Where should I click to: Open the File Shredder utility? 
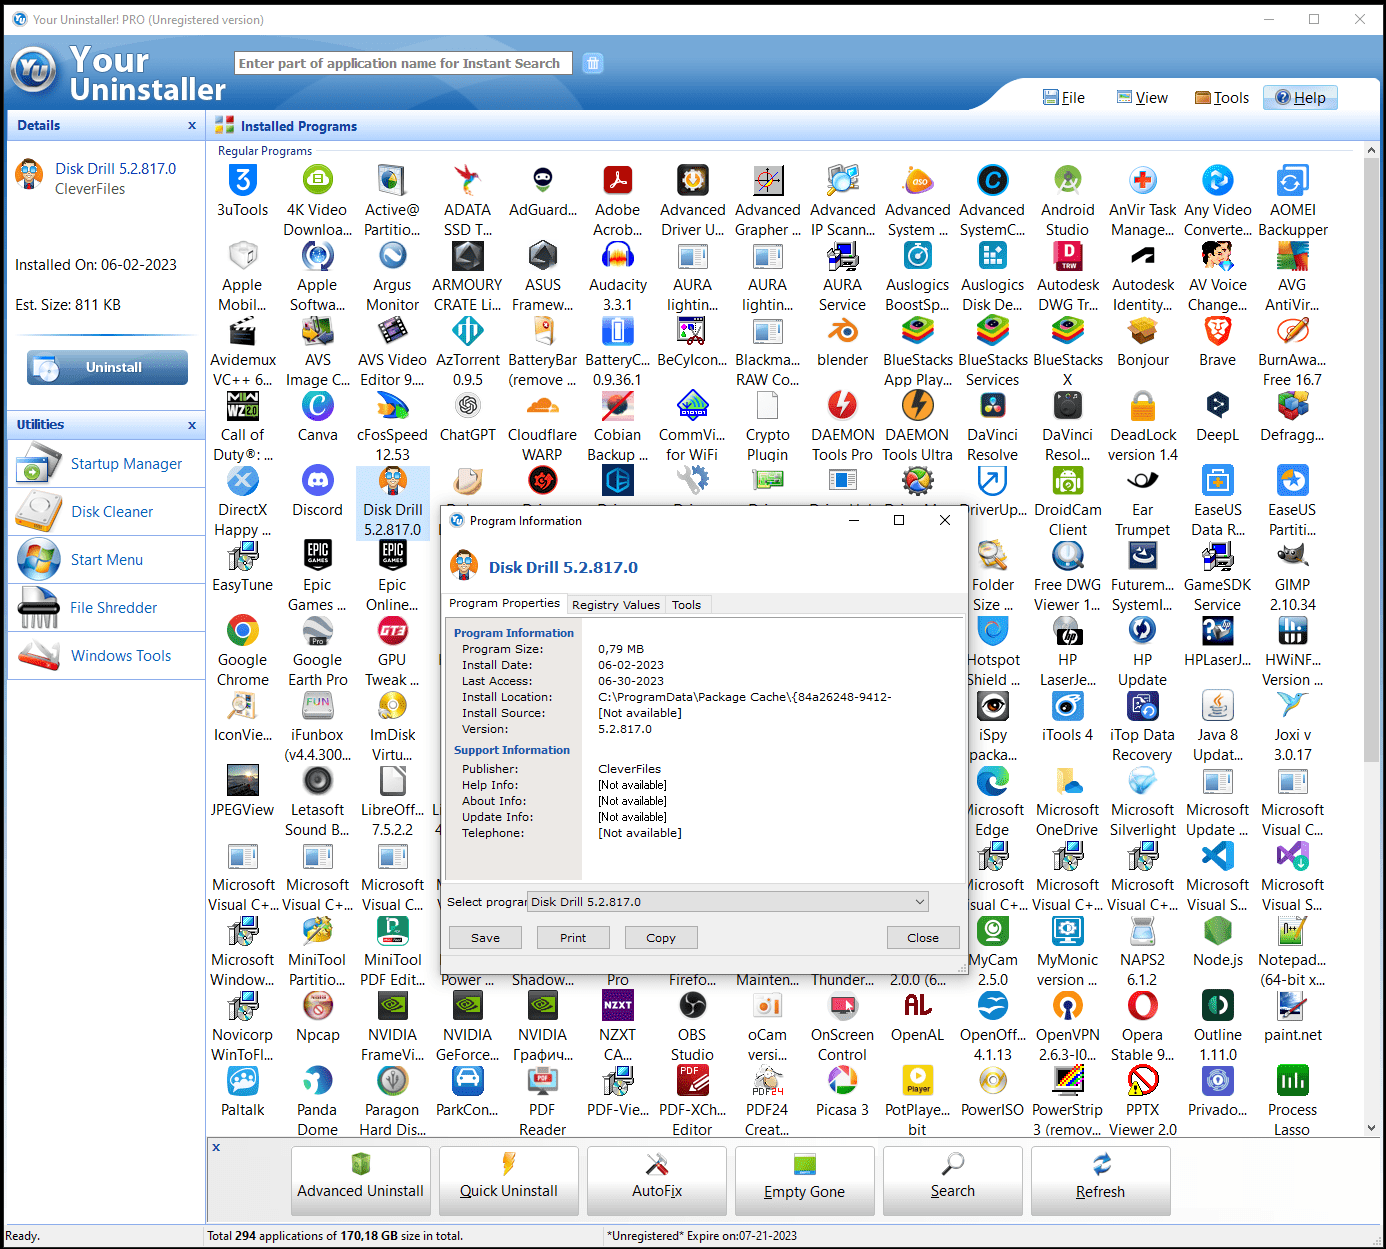[x=106, y=608]
